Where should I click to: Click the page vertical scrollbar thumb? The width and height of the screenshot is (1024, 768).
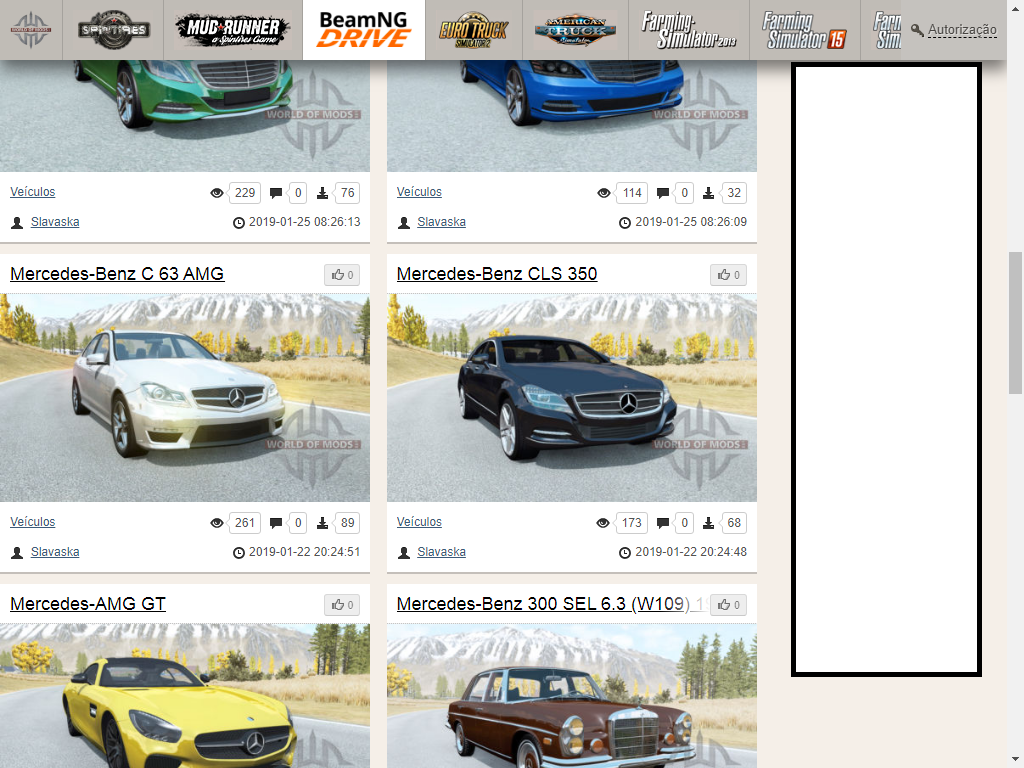(x=1016, y=323)
